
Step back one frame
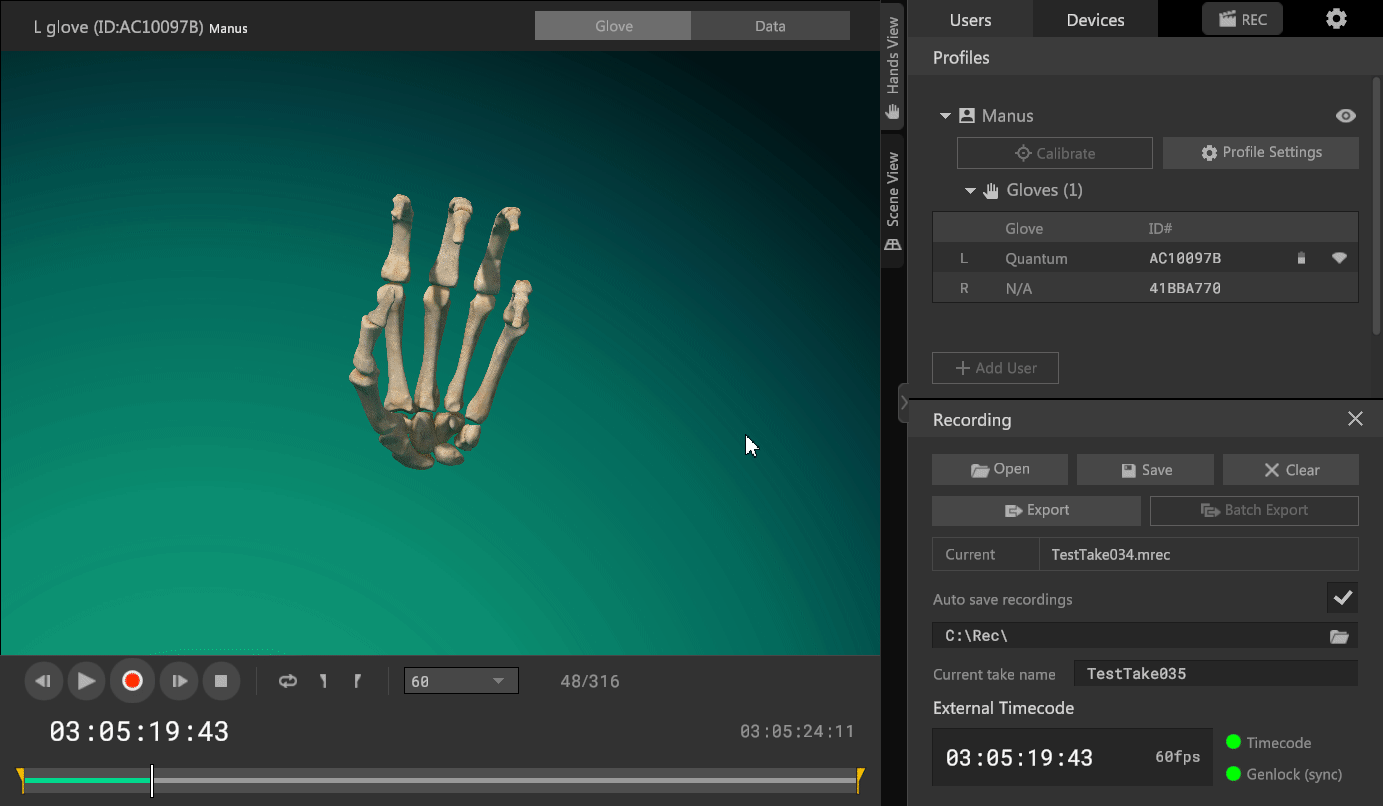(x=43, y=681)
